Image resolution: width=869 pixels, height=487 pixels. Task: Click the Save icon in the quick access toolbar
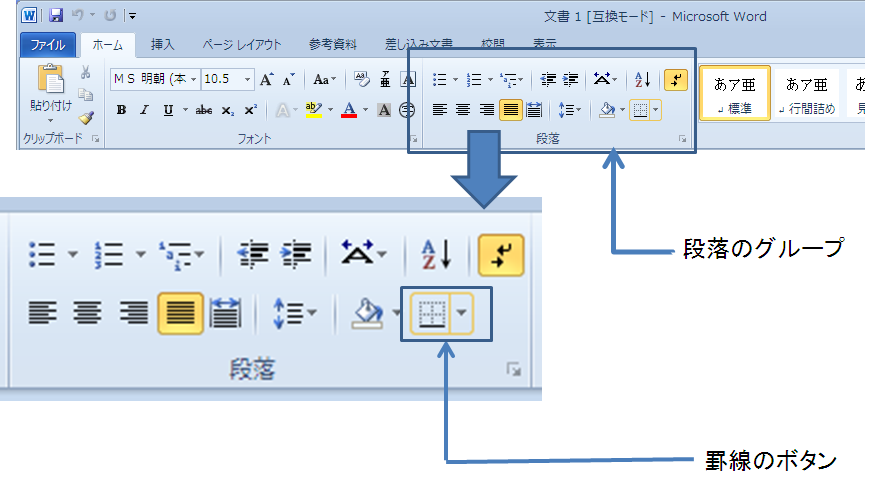point(56,15)
